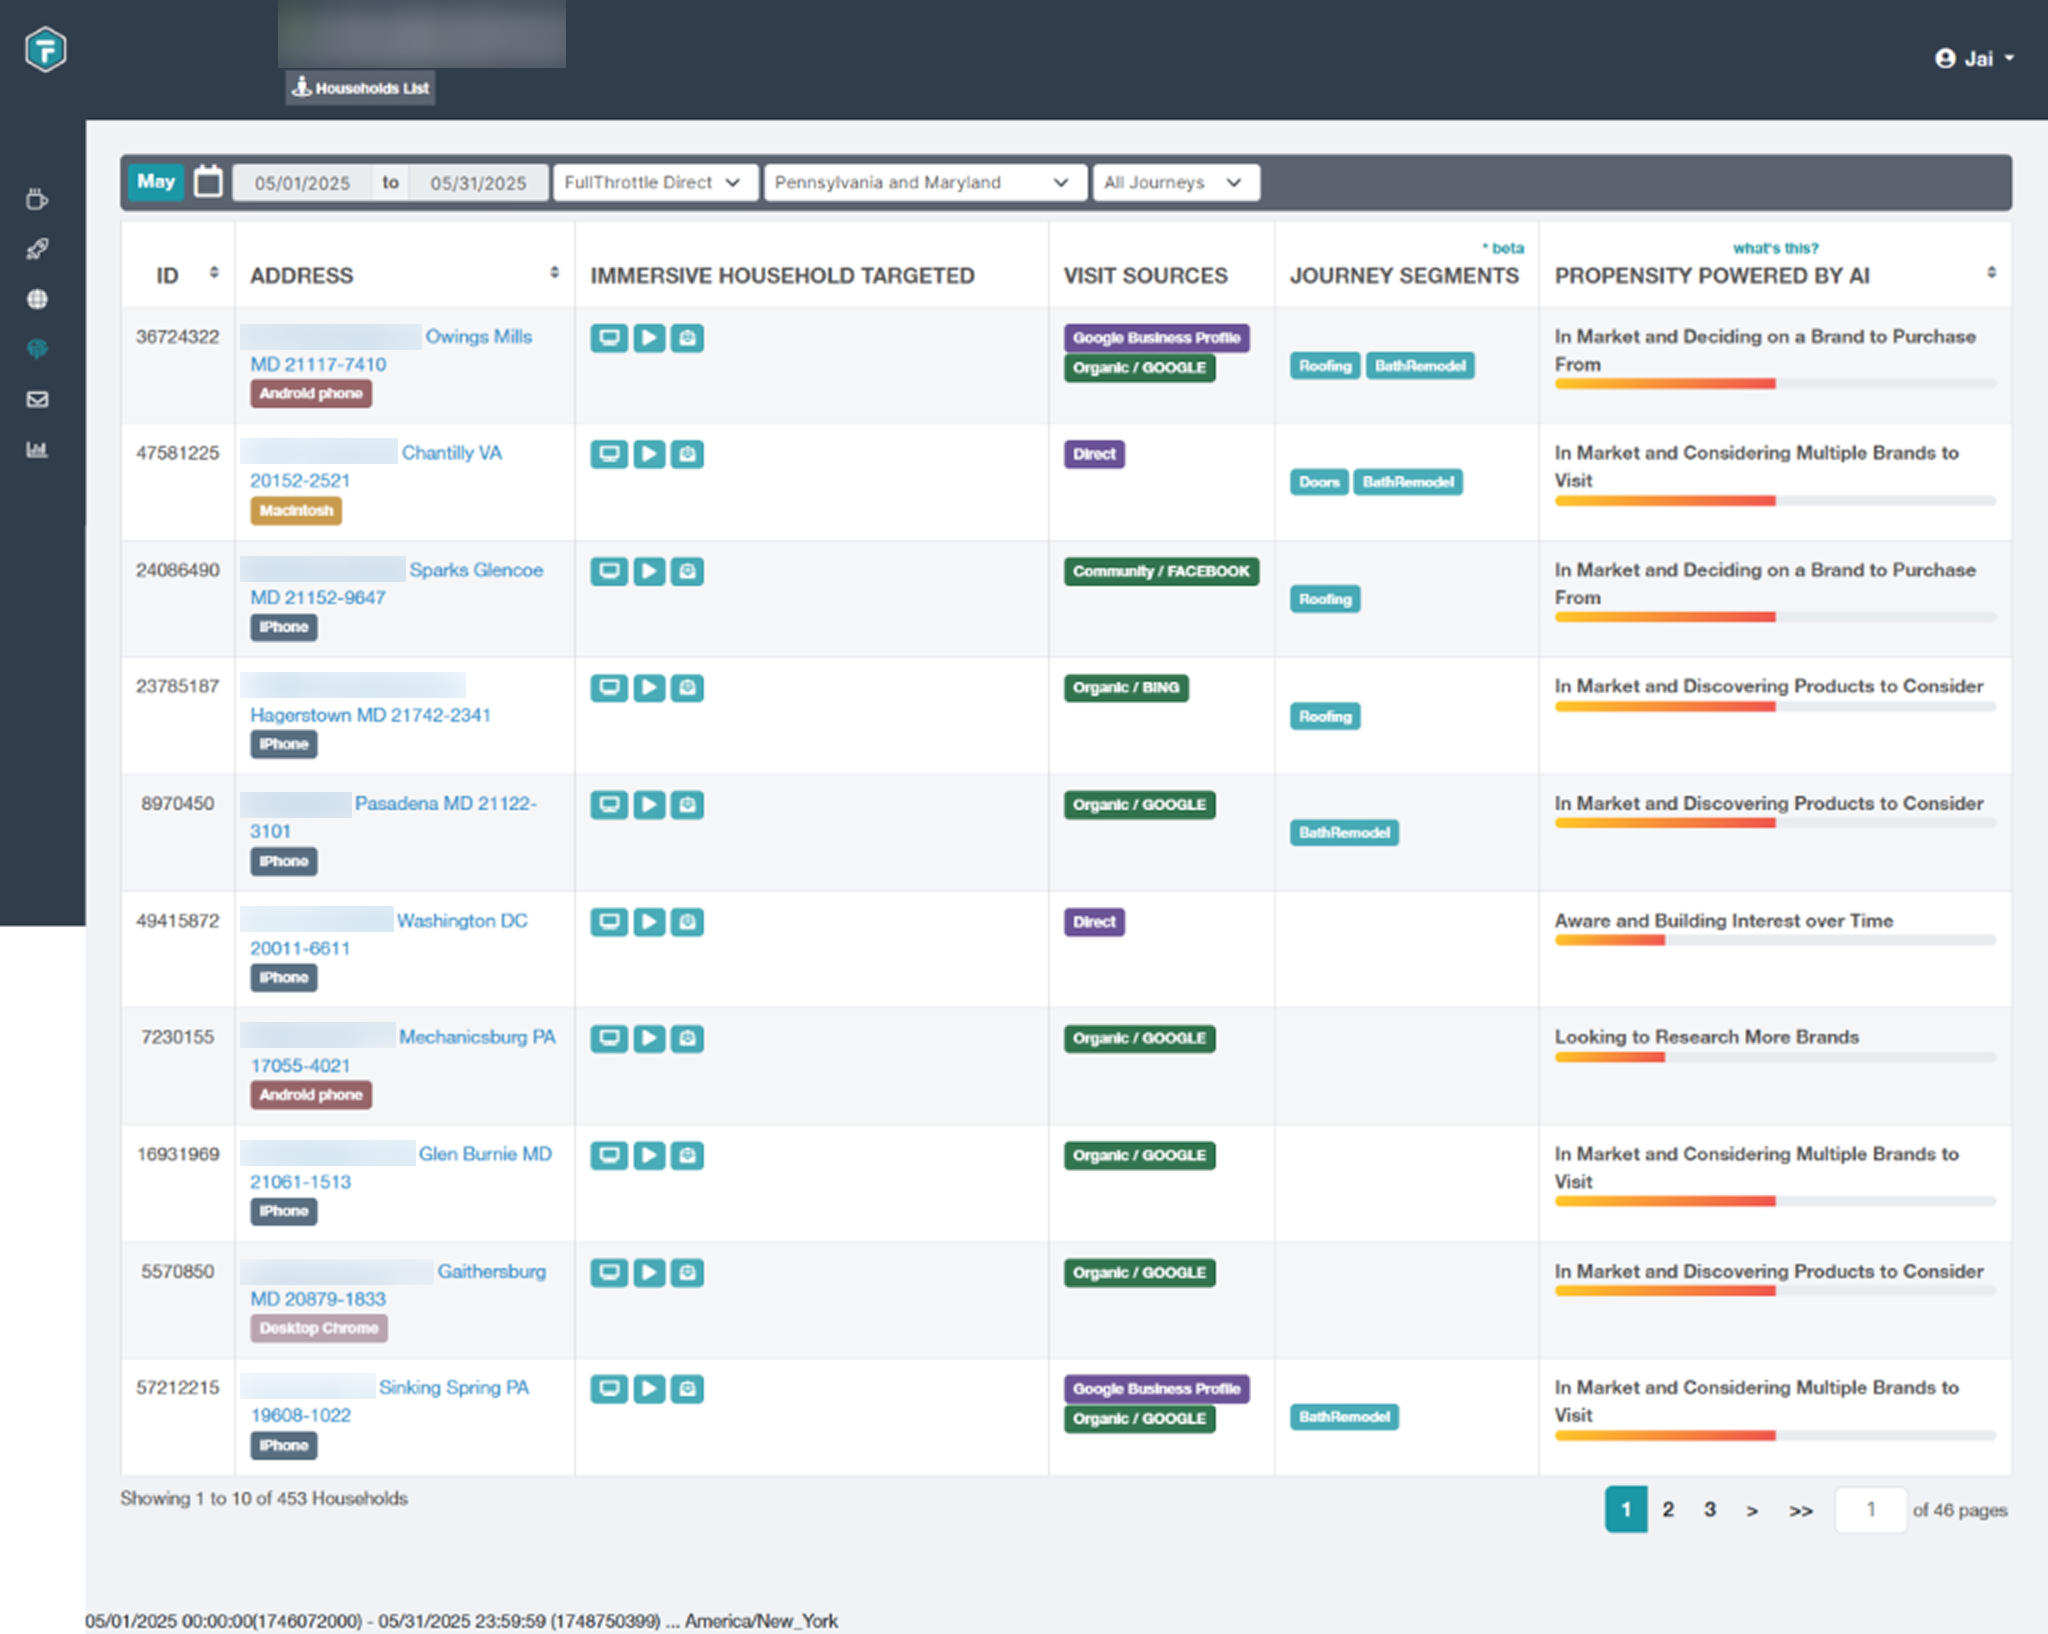Open the Jai account menu
This screenshot has height=1634, width=2048.
[1974, 58]
